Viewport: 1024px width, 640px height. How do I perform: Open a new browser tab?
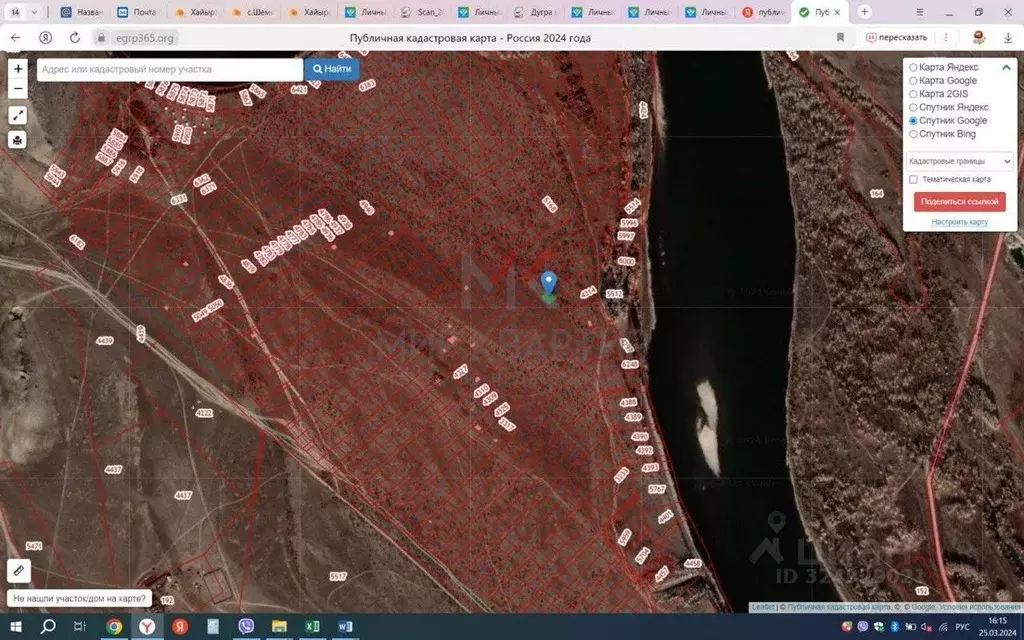click(x=865, y=12)
